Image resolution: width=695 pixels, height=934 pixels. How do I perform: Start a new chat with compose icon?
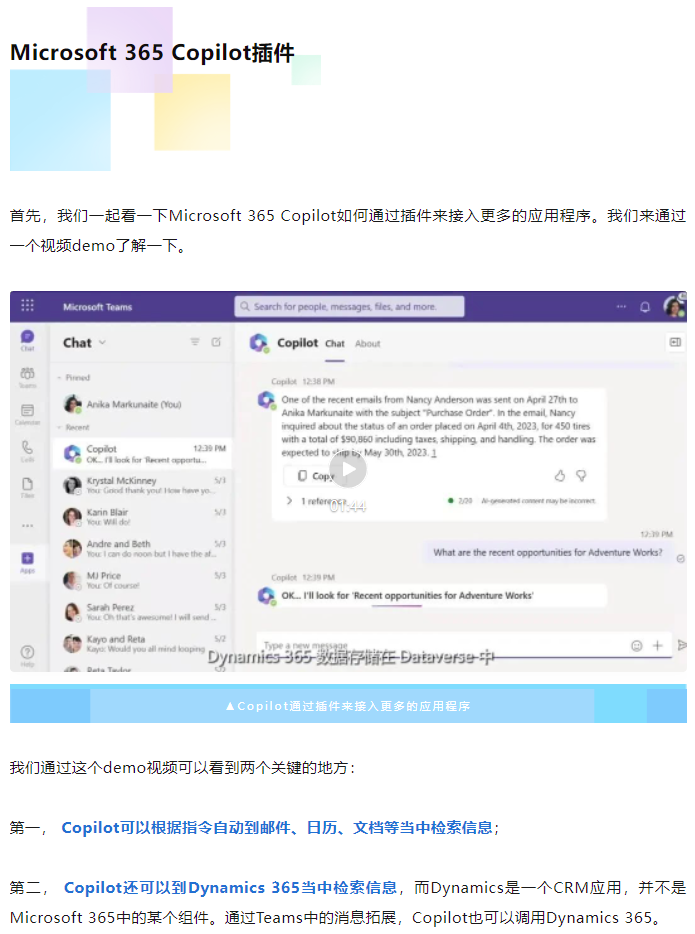216,342
